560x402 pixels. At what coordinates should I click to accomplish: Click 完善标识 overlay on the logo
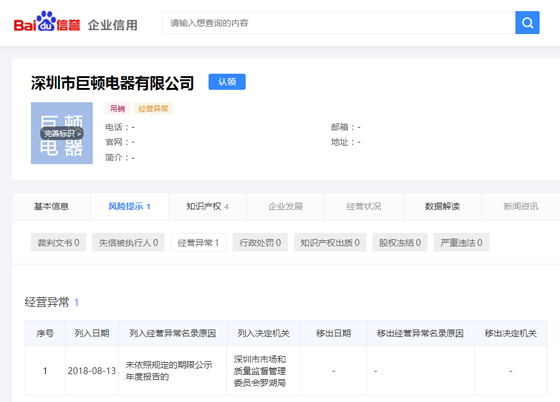point(62,134)
